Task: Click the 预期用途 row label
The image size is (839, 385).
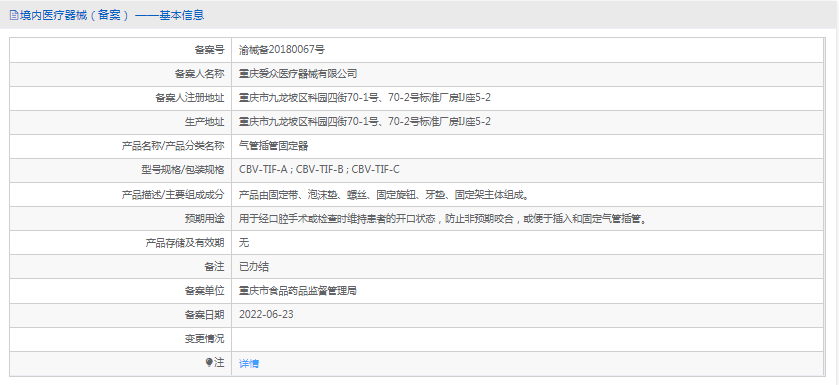Action: (x=204, y=219)
